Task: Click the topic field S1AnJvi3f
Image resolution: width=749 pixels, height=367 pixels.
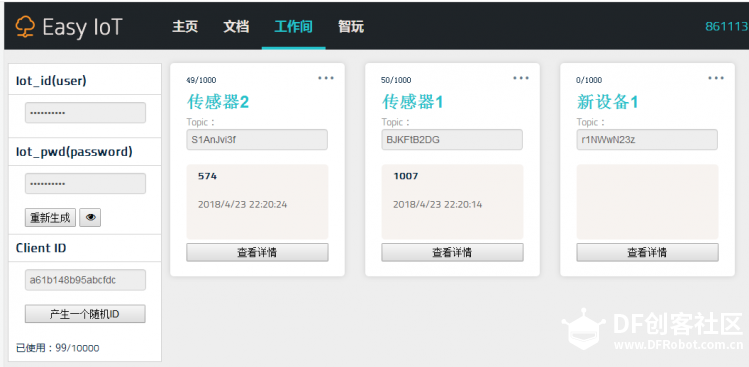Action: (257, 140)
